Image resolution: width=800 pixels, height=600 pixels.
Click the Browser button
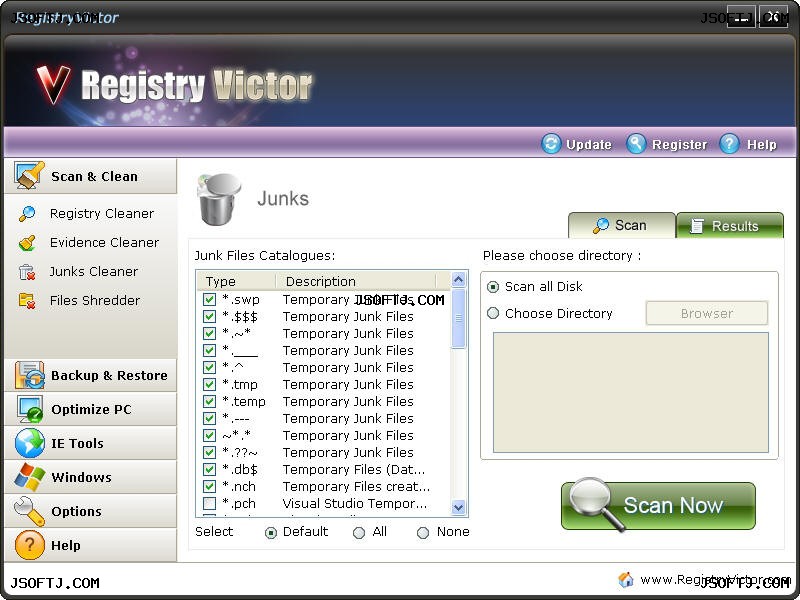(x=707, y=313)
